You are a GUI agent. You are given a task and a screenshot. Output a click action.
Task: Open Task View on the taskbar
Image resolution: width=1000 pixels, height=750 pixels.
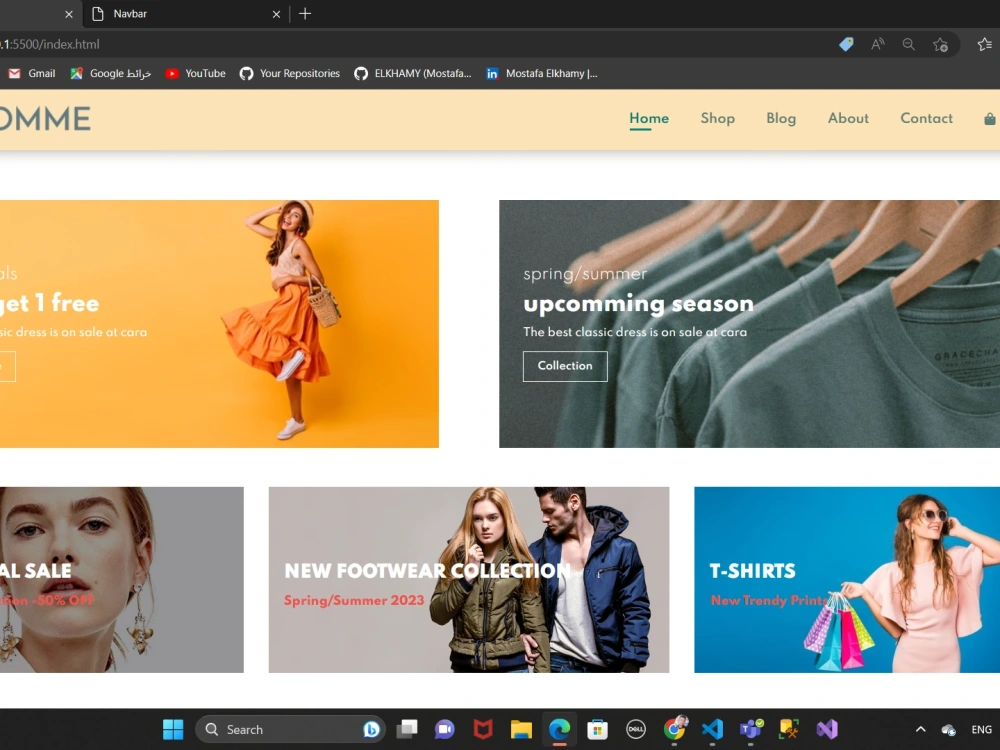(407, 729)
